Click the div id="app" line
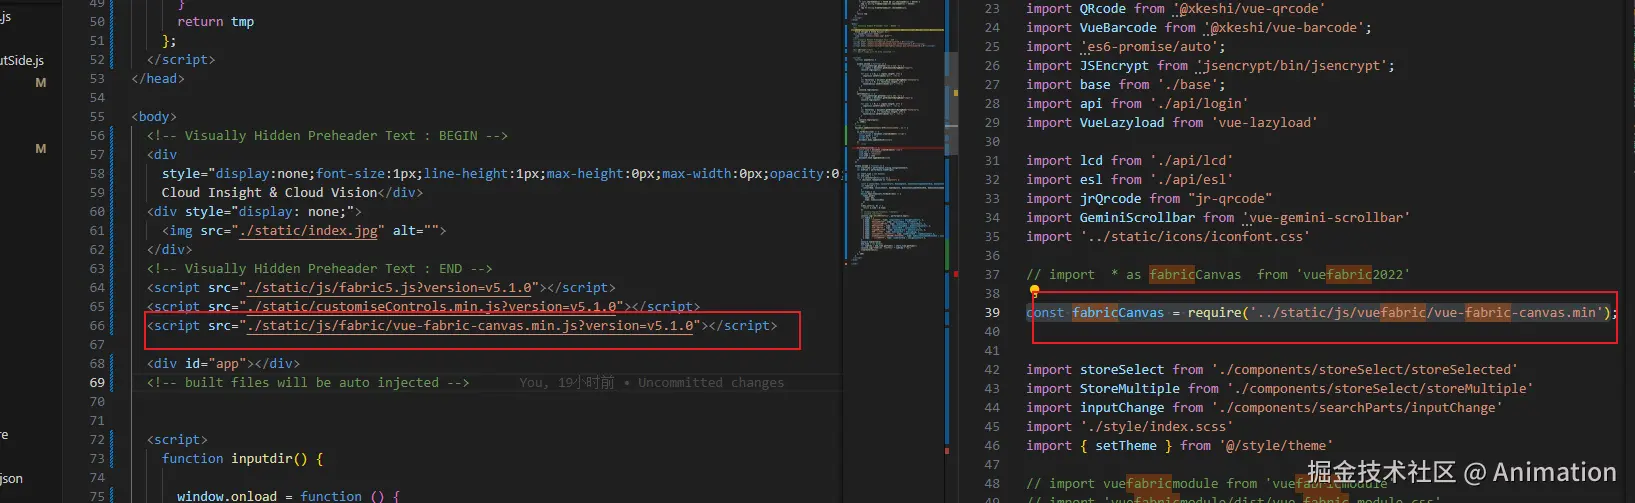The image size is (1635, 503). [x=223, y=364]
